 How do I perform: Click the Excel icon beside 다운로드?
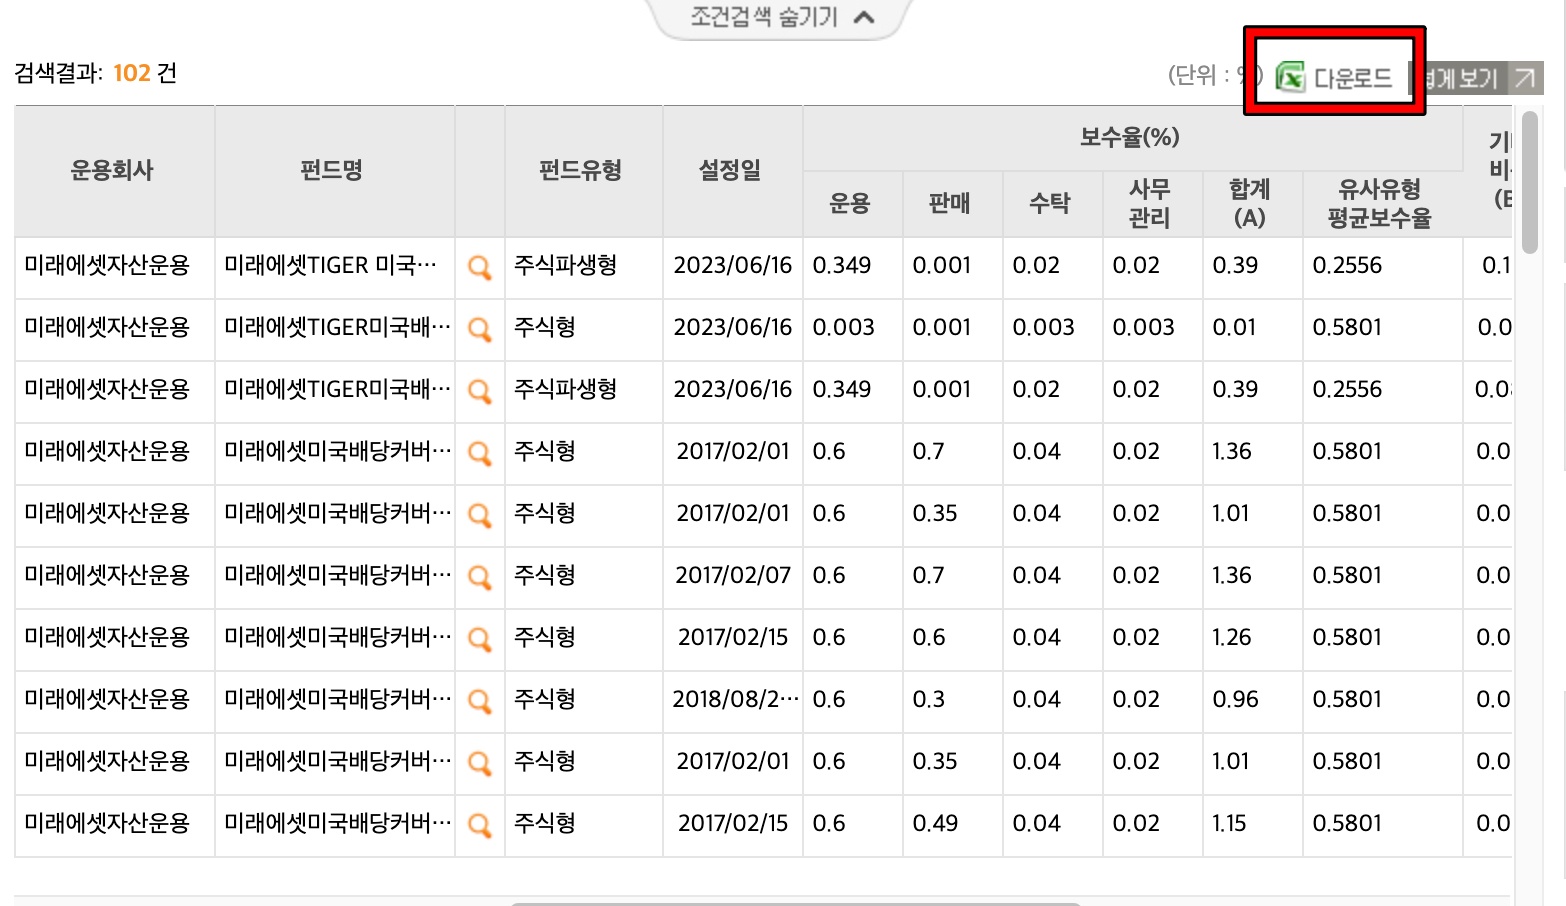pos(1291,77)
